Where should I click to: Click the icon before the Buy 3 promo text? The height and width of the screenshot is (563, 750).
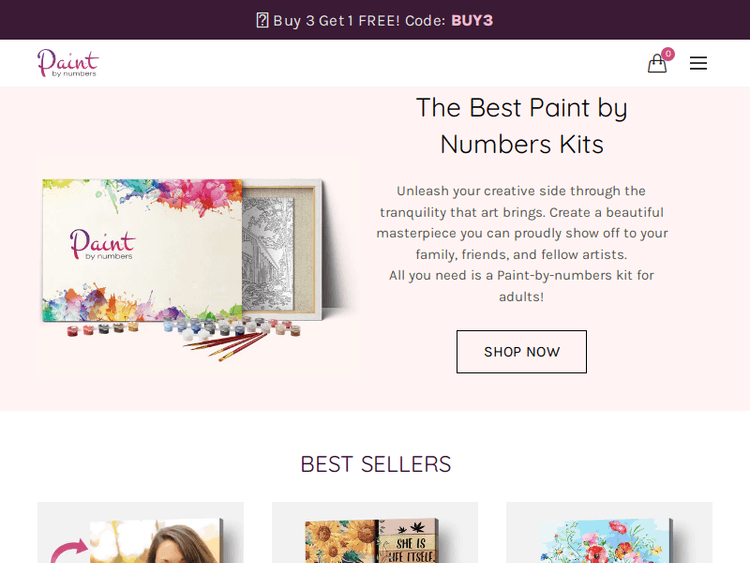pyautogui.click(x=262, y=20)
